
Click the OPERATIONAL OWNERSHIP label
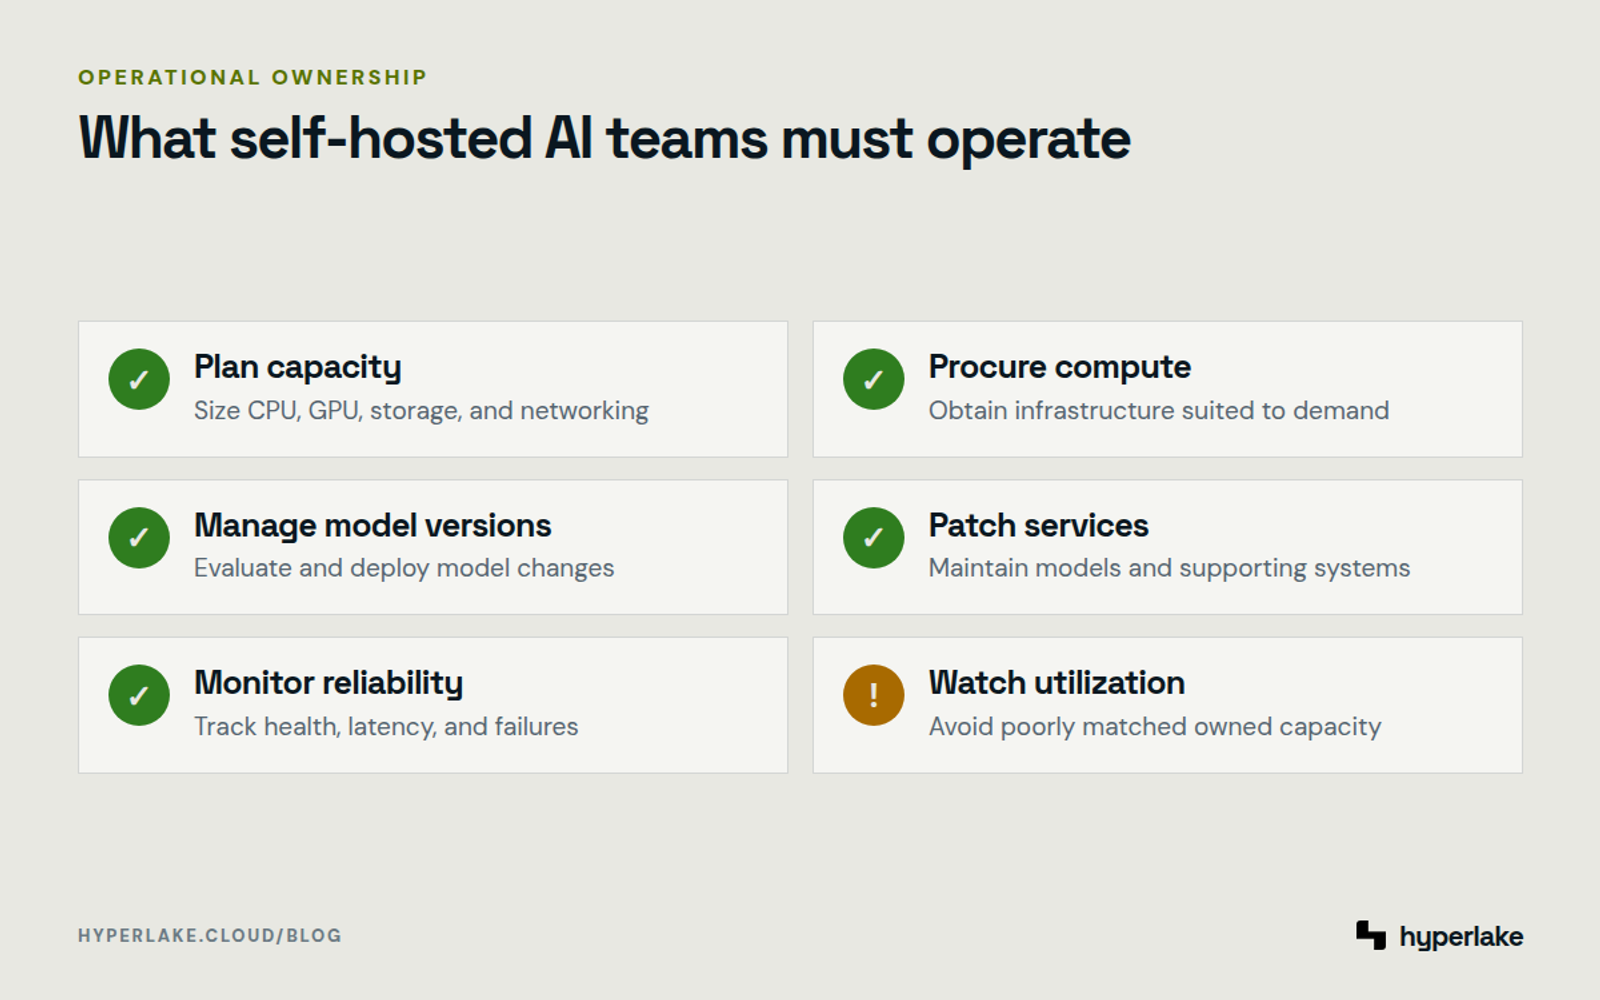252,77
